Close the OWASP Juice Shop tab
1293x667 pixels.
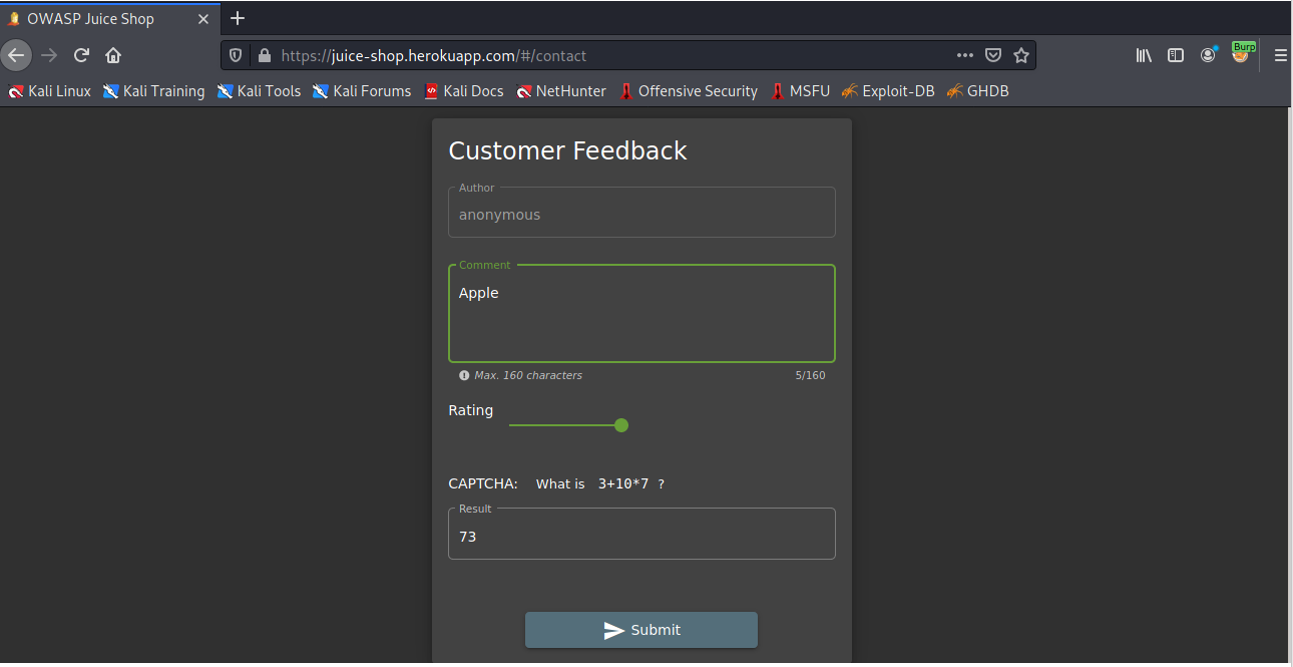(204, 18)
